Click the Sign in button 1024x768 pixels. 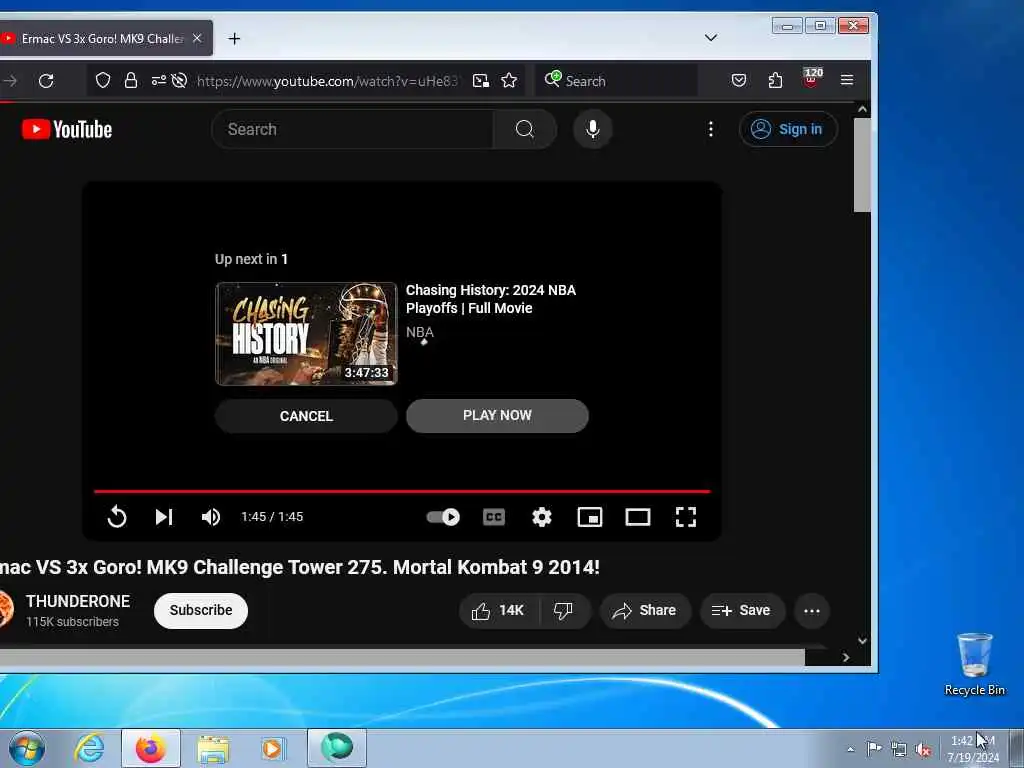(x=788, y=129)
